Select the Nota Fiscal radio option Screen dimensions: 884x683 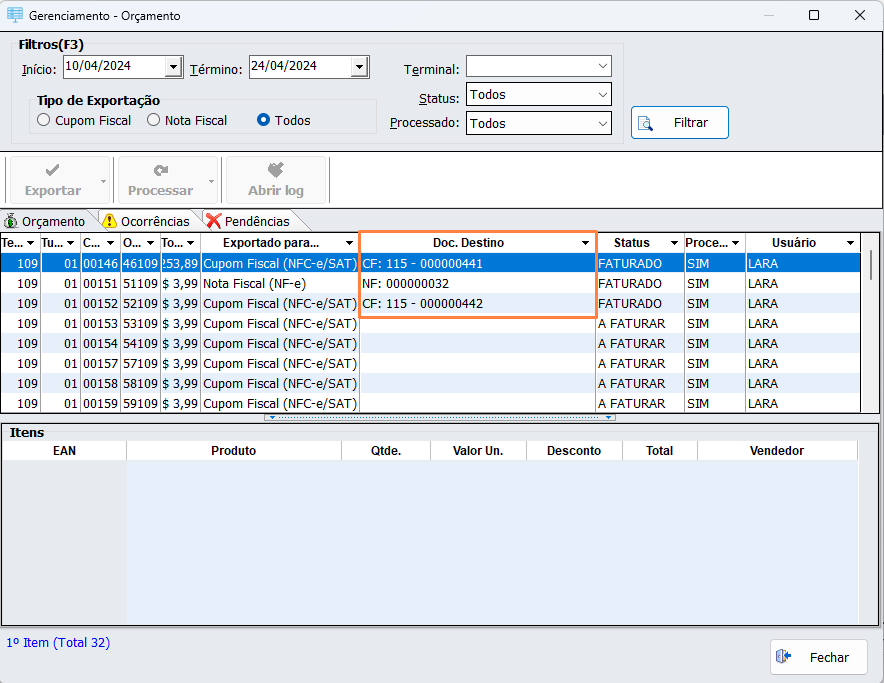(154, 120)
